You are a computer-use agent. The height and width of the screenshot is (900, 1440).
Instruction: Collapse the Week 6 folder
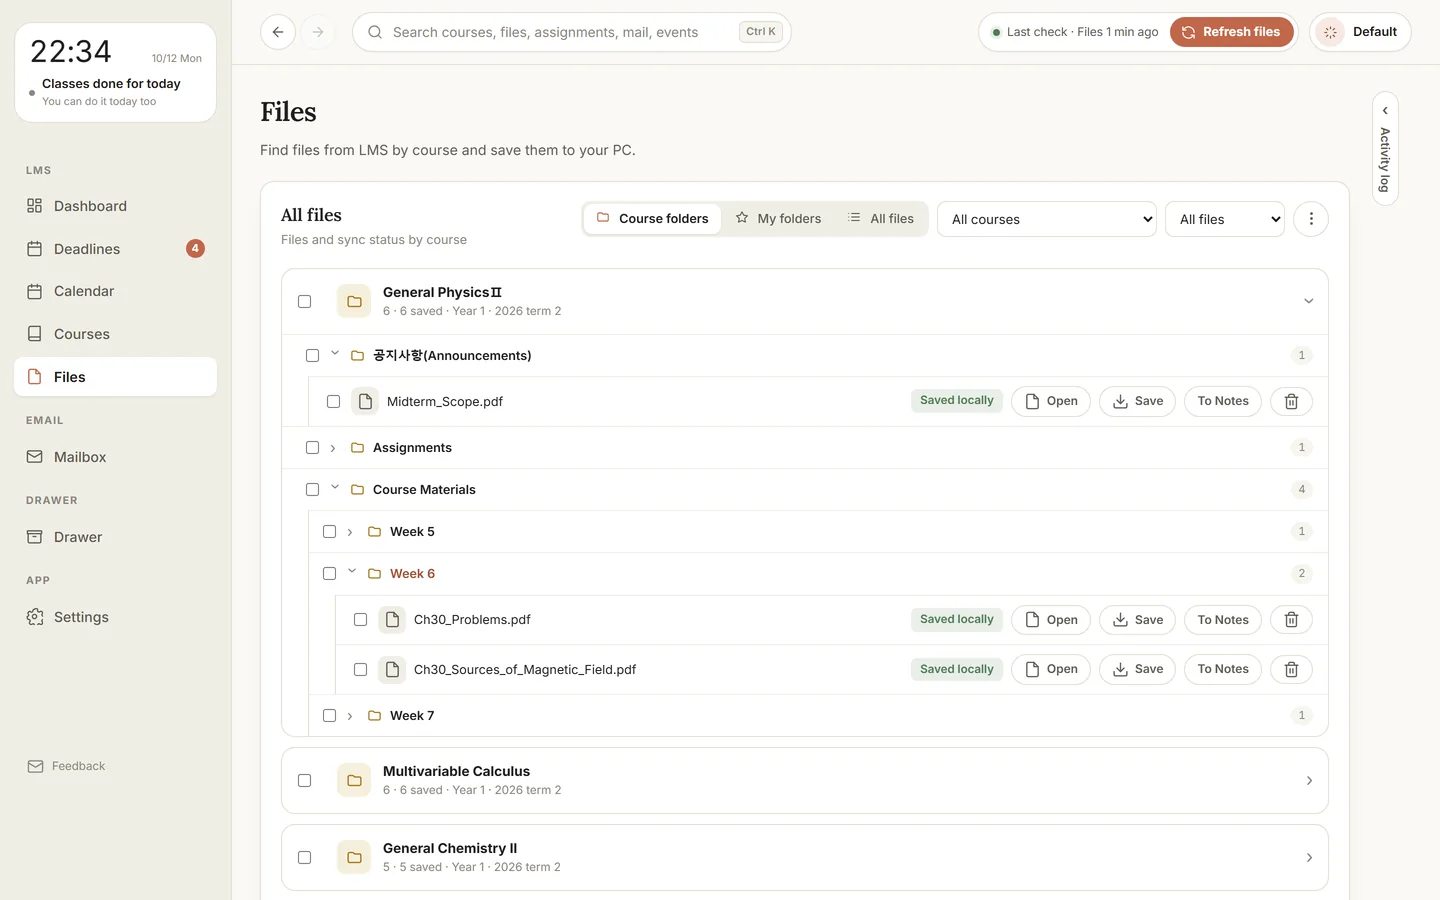coord(352,572)
